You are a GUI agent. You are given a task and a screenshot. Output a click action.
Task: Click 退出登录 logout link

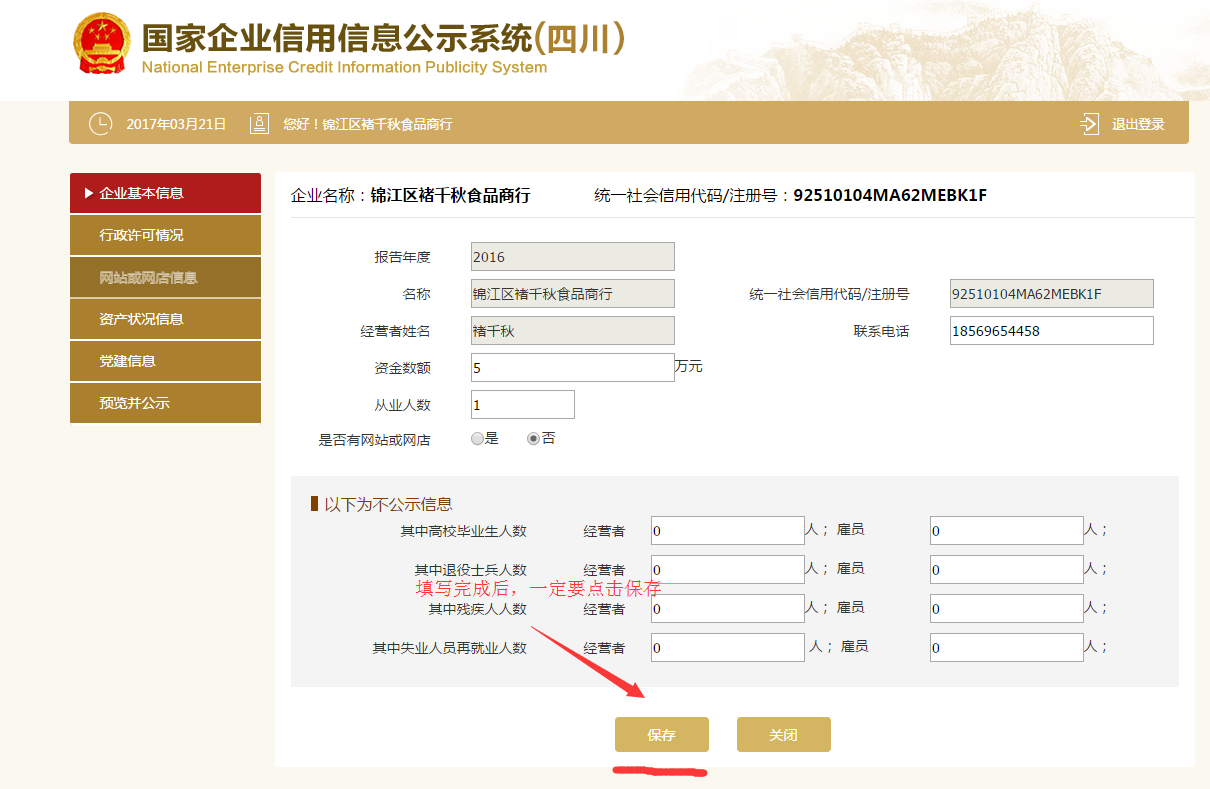1138,124
